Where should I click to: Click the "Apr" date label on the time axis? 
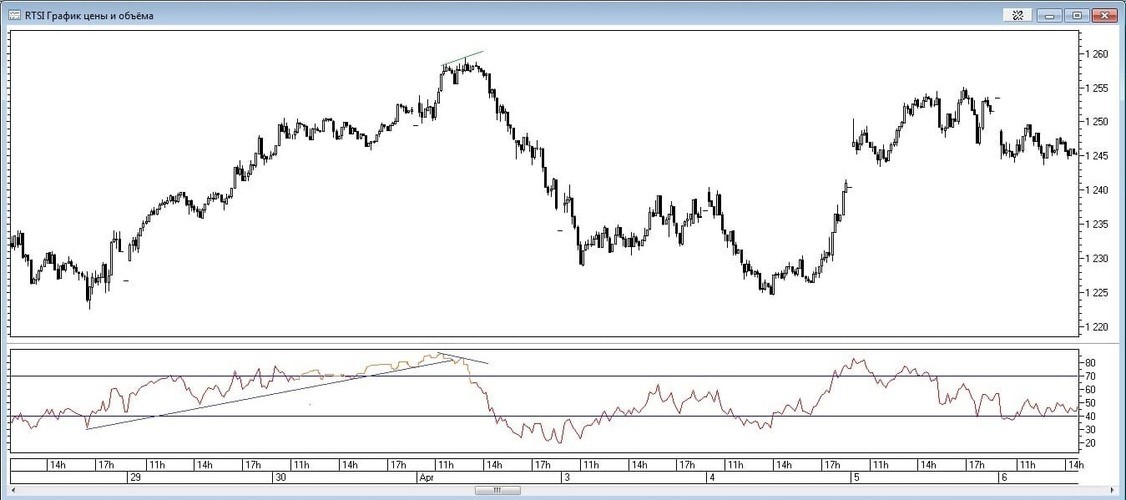tap(423, 478)
